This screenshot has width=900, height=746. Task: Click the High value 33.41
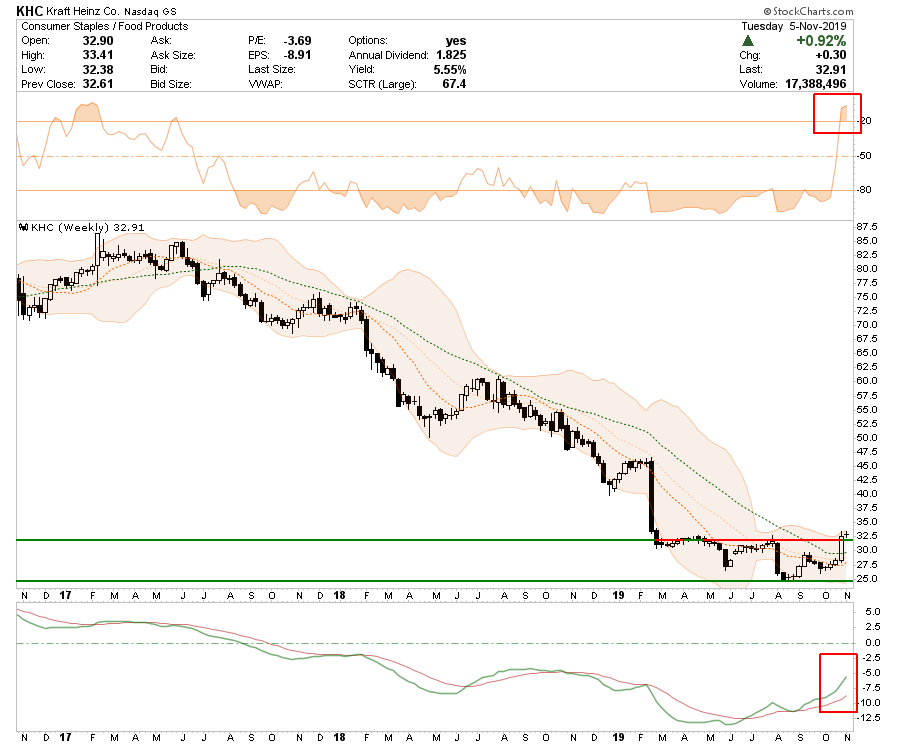click(x=98, y=55)
